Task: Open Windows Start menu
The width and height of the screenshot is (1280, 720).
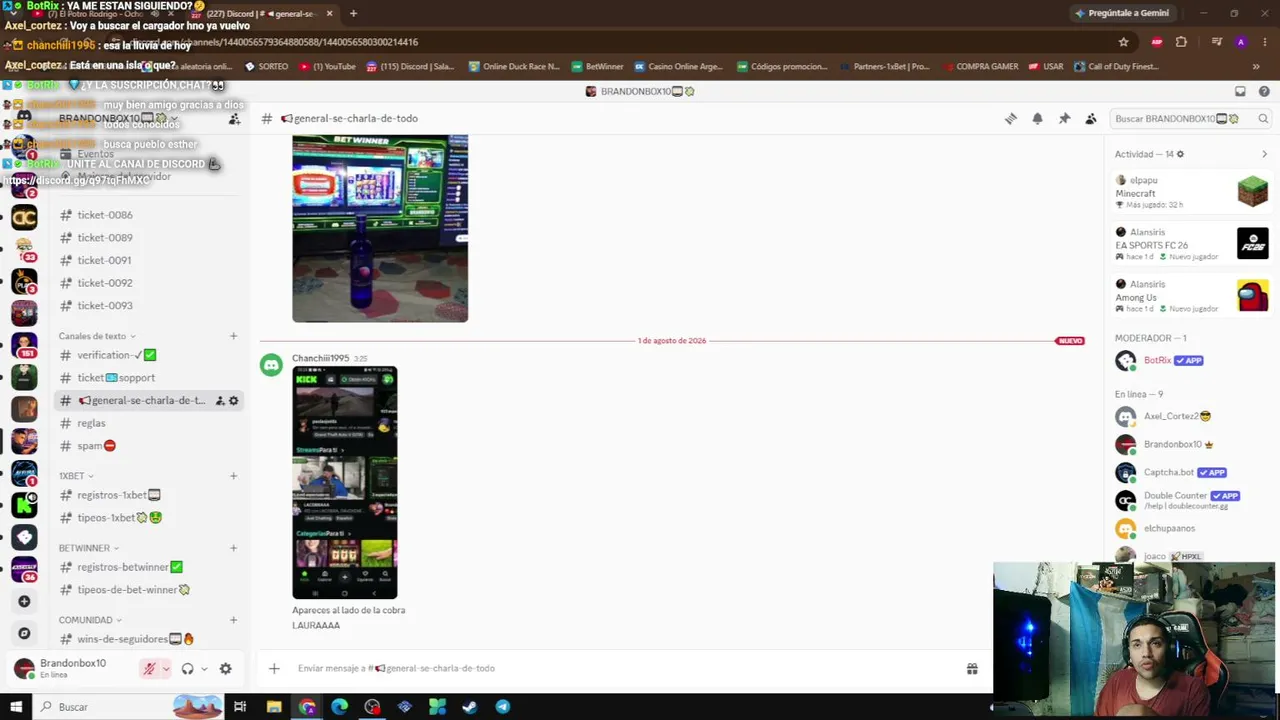Action: [x=16, y=707]
